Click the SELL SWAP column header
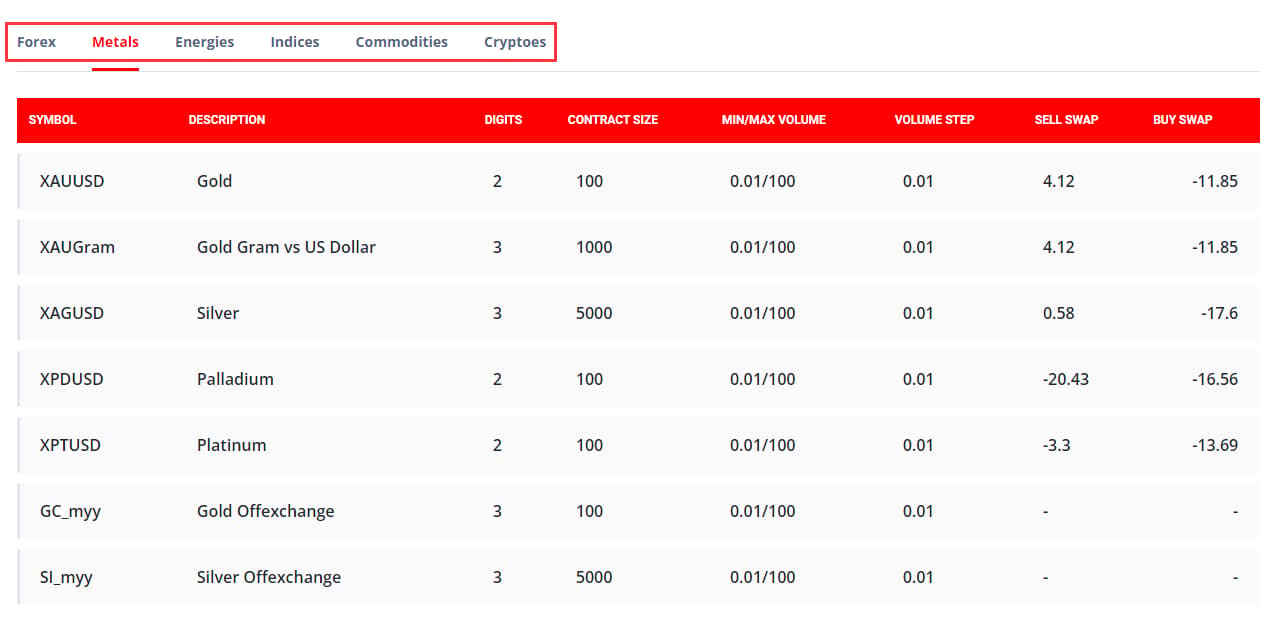The width and height of the screenshot is (1276, 622). click(x=1067, y=120)
